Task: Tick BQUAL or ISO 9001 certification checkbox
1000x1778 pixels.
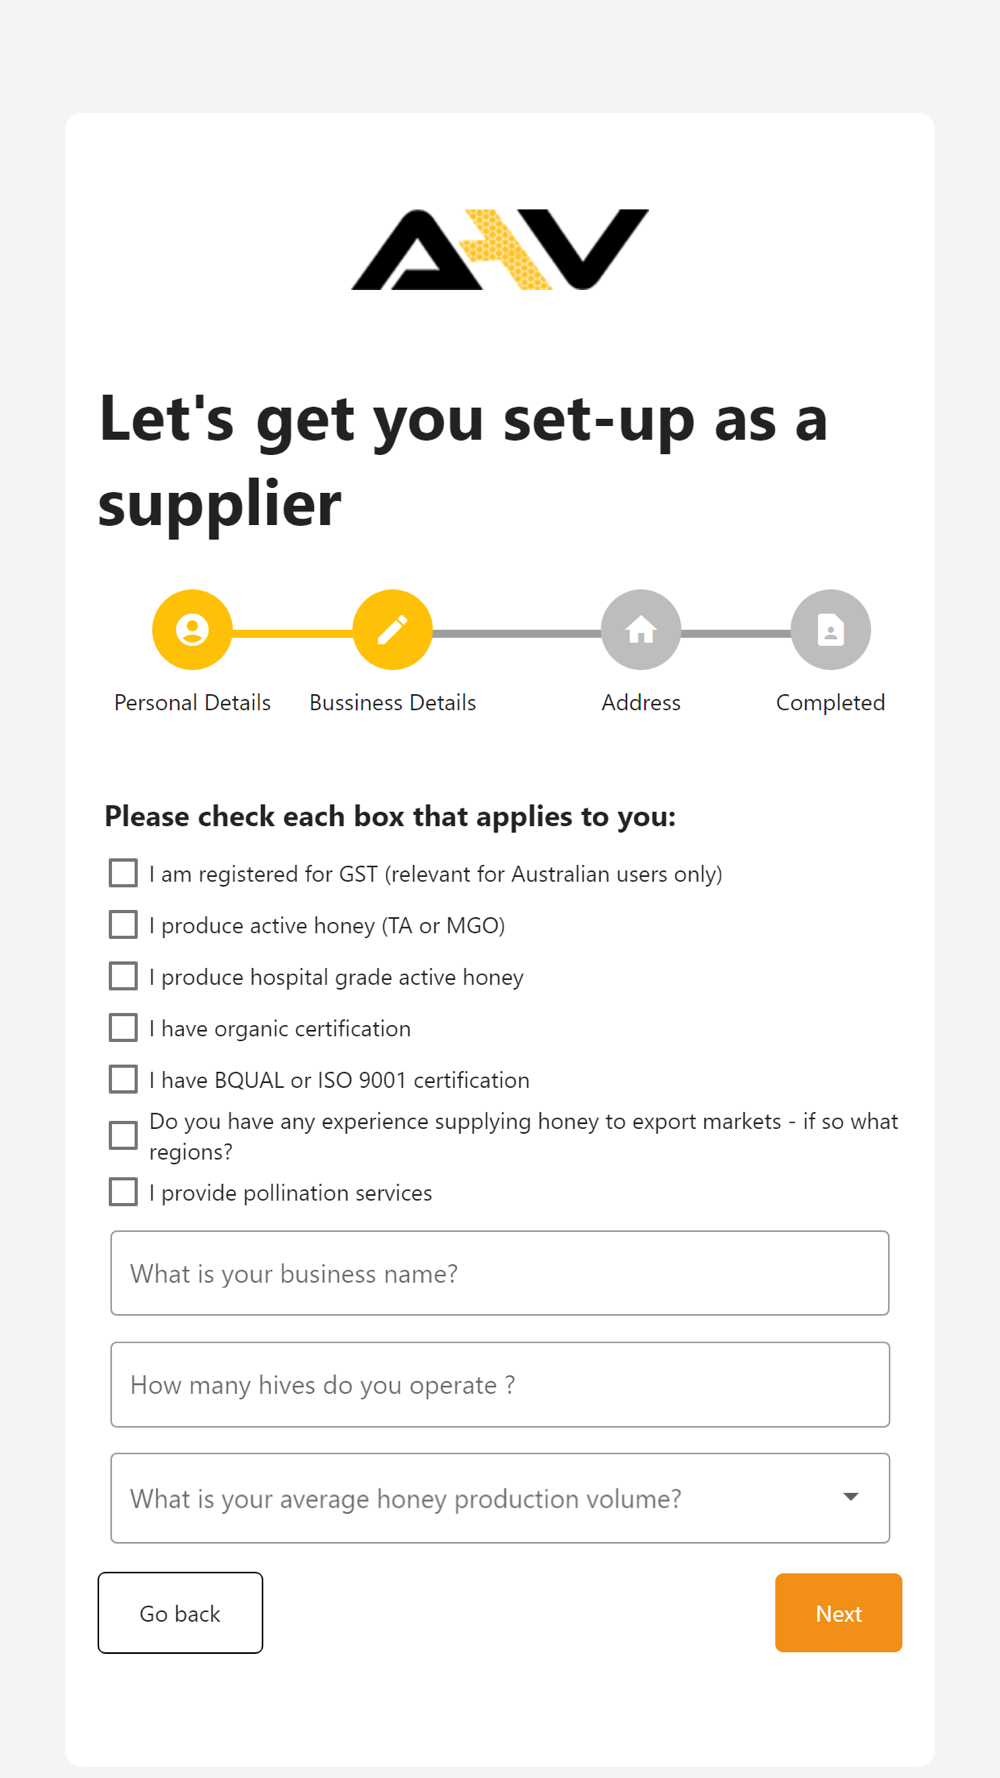Action: 123,1080
